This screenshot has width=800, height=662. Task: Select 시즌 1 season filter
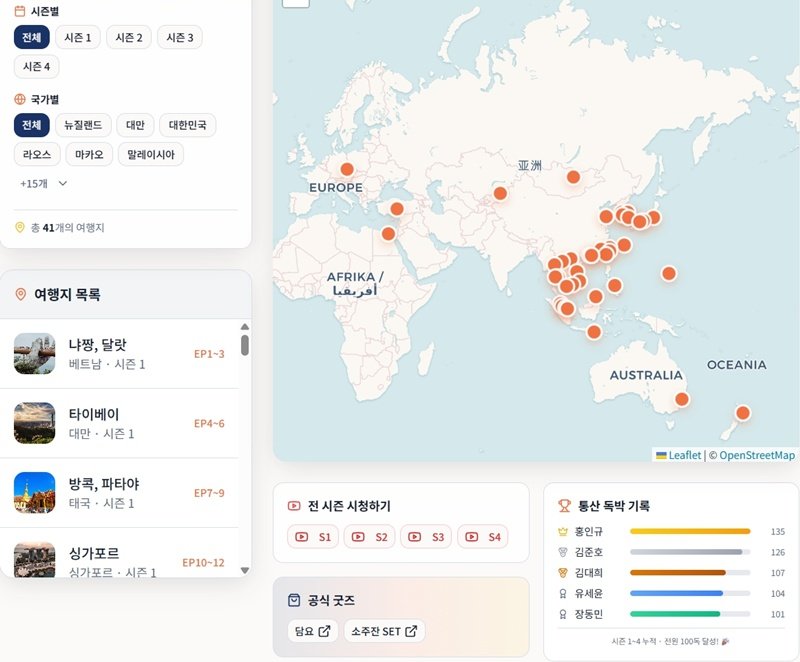77,38
